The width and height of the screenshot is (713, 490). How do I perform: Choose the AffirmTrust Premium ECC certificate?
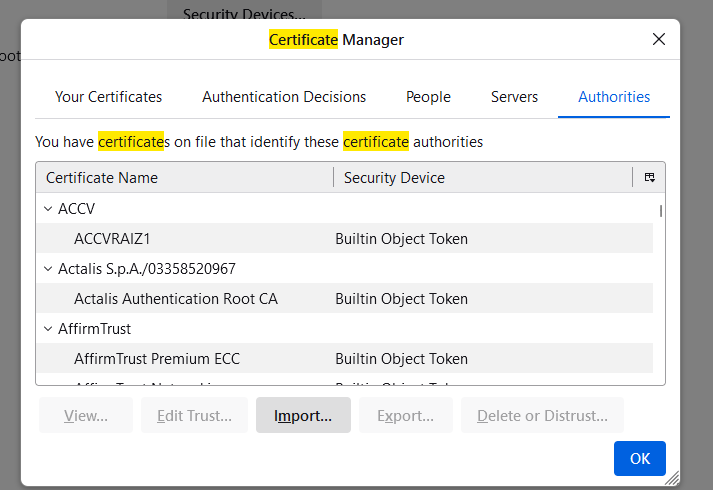(x=157, y=359)
